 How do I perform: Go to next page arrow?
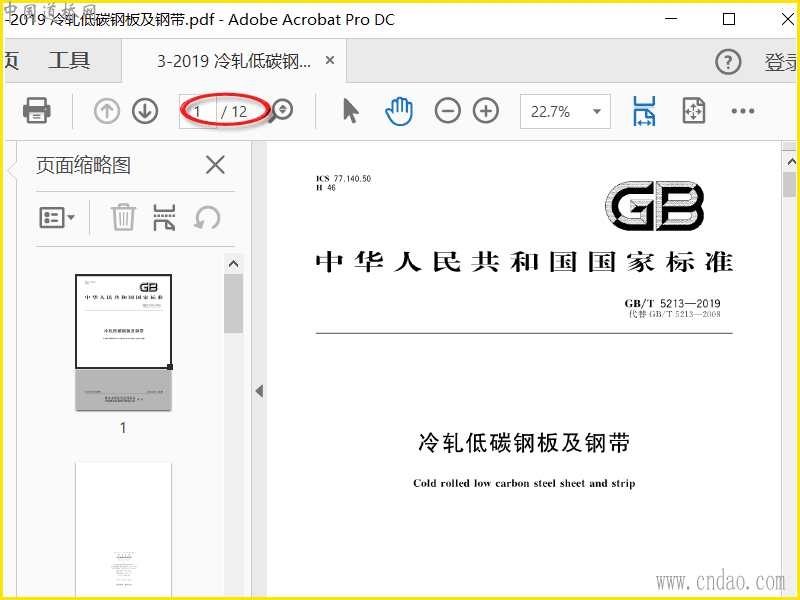click(145, 111)
